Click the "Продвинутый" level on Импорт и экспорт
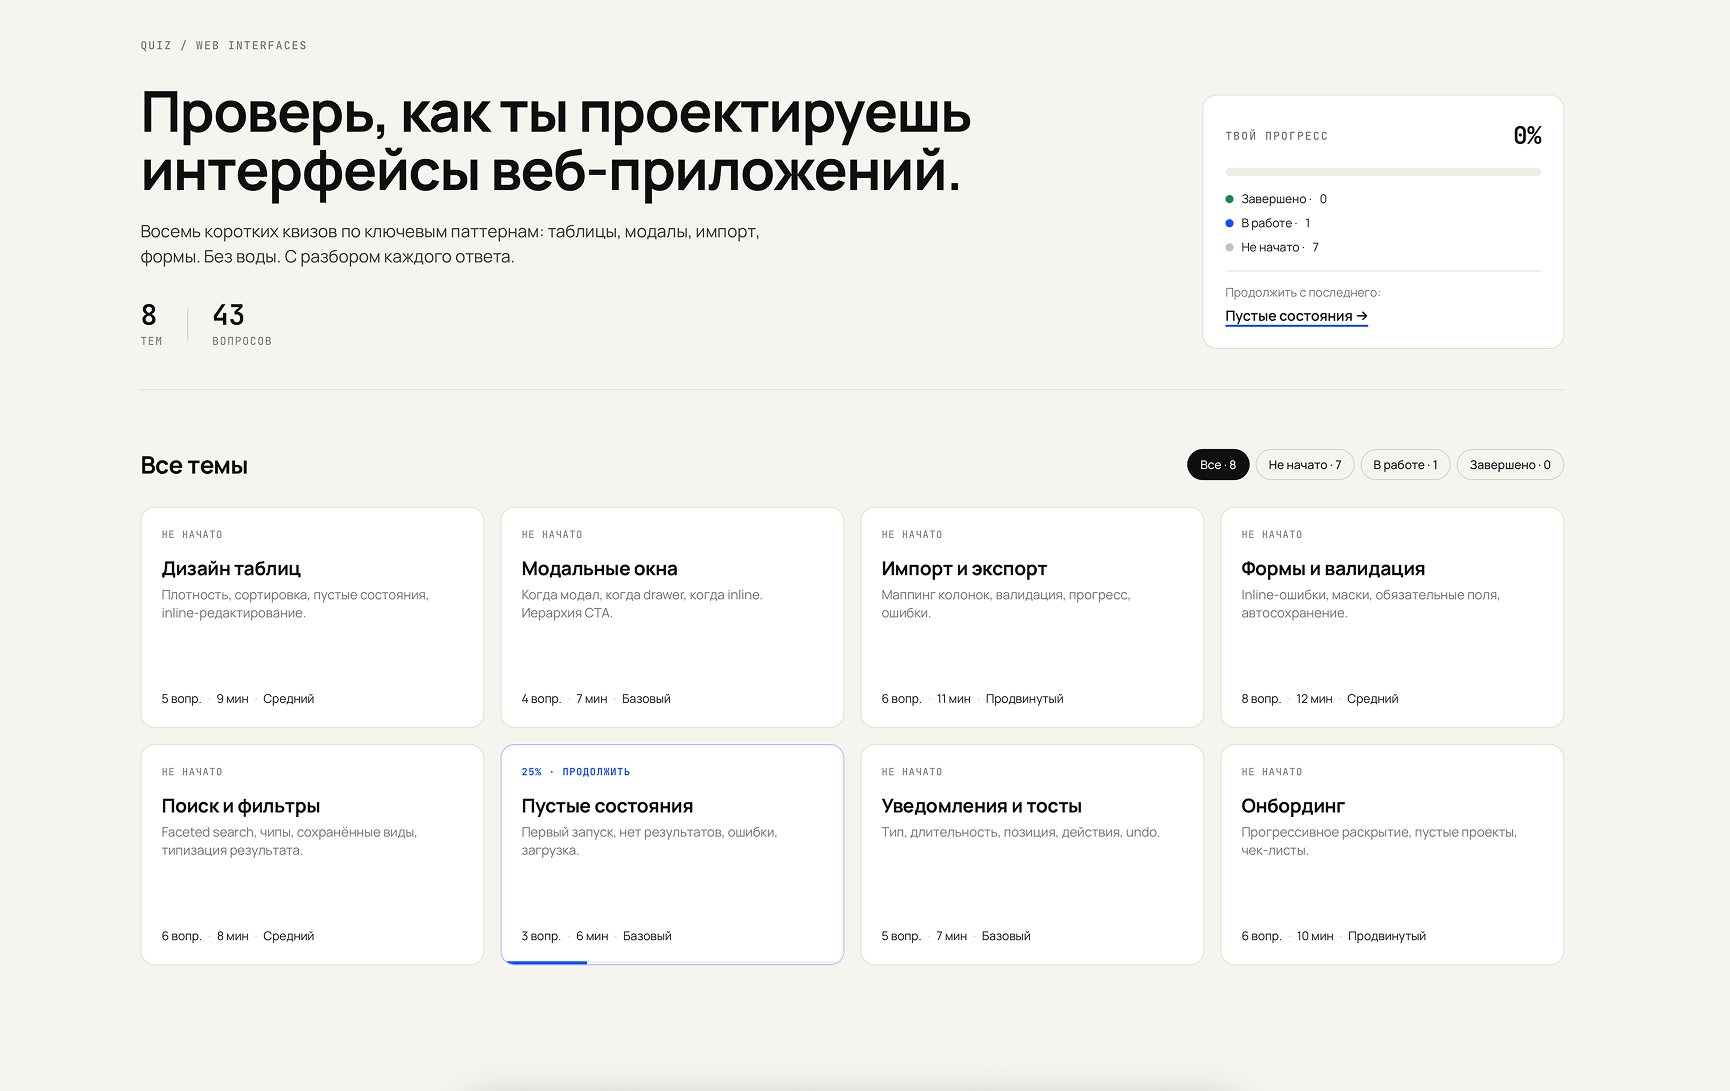This screenshot has height=1091, width=1730. tap(1024, 699)
